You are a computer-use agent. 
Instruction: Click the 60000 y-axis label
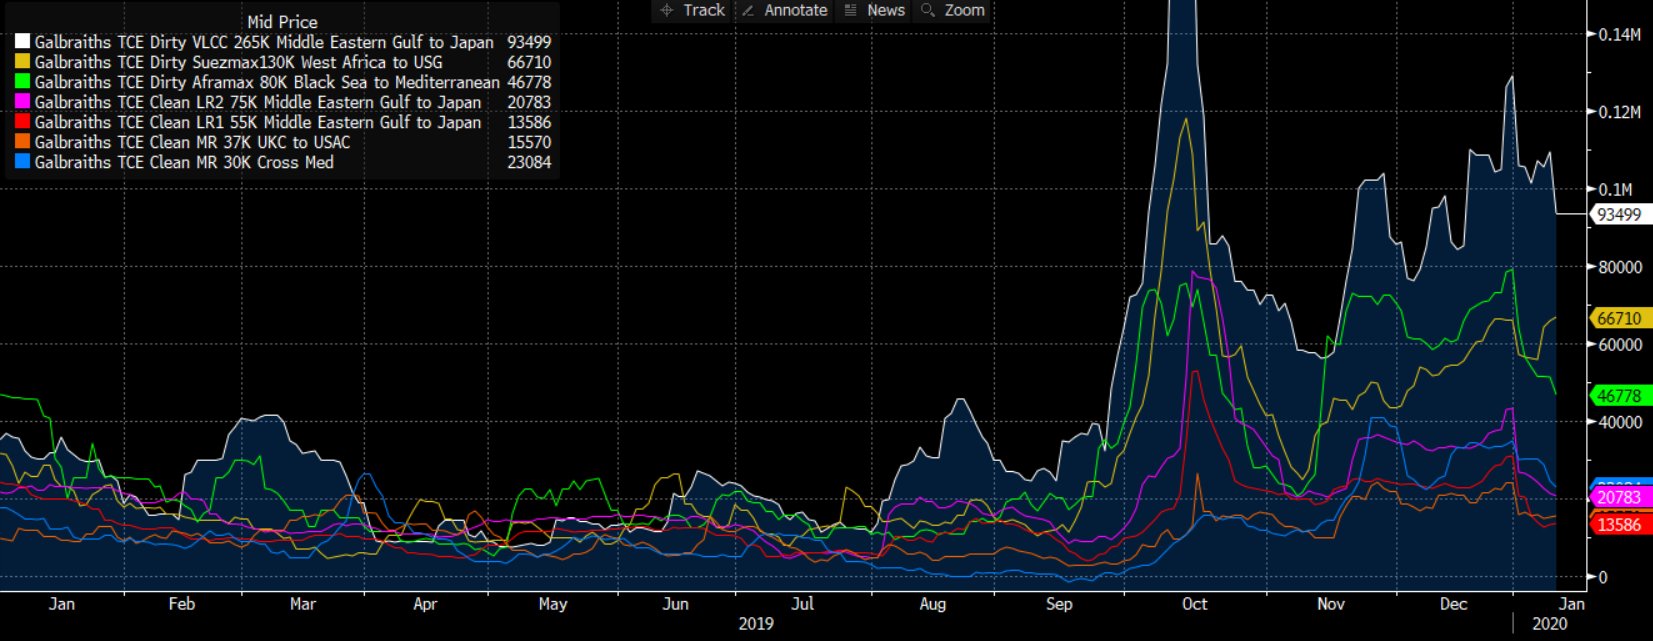coord(1620,344)
